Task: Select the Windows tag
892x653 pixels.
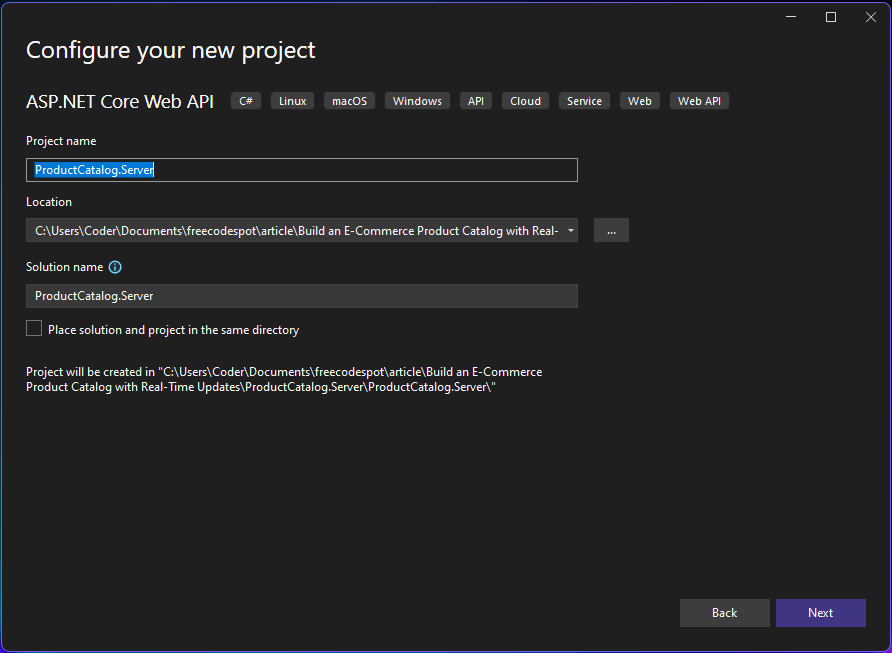Action: coord(417,101)
